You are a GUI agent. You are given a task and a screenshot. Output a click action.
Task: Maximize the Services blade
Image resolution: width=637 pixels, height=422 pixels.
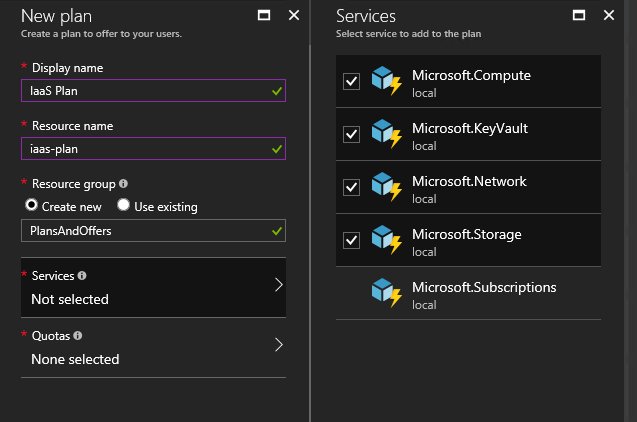click(579, 15)
